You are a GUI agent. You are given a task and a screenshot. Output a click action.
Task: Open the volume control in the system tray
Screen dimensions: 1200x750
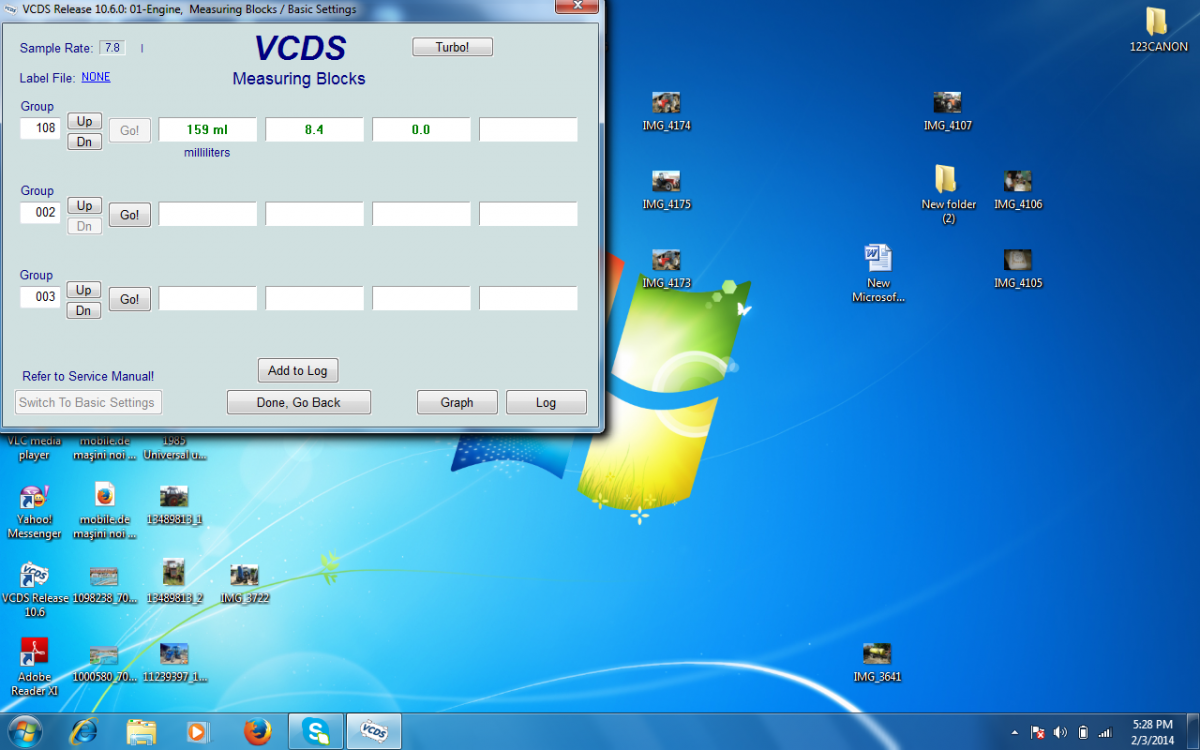tap(1060, 732)
